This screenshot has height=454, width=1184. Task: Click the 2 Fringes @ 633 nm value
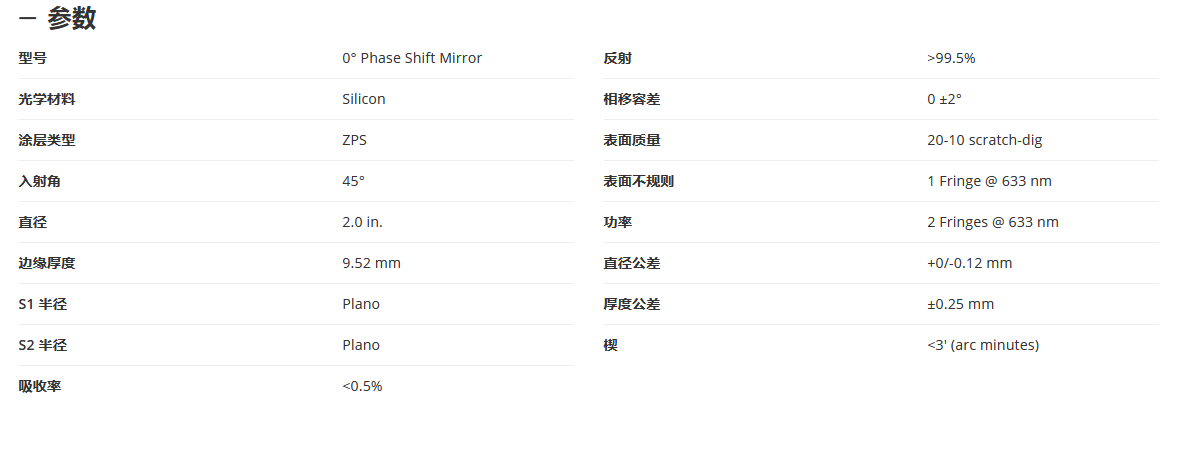[x=992, y=222]
